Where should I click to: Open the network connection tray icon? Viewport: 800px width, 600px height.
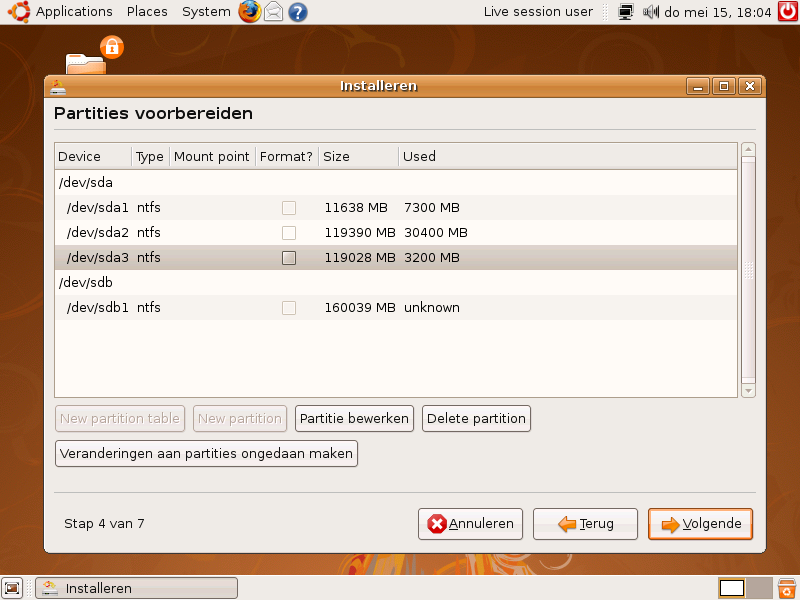626,12
